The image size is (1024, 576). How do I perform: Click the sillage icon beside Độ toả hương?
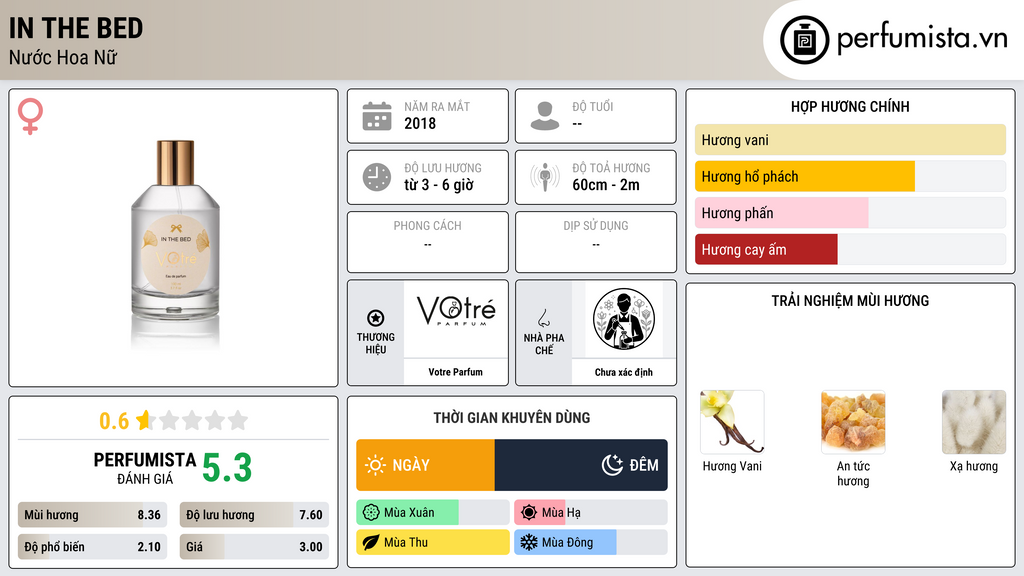point(545,177)
